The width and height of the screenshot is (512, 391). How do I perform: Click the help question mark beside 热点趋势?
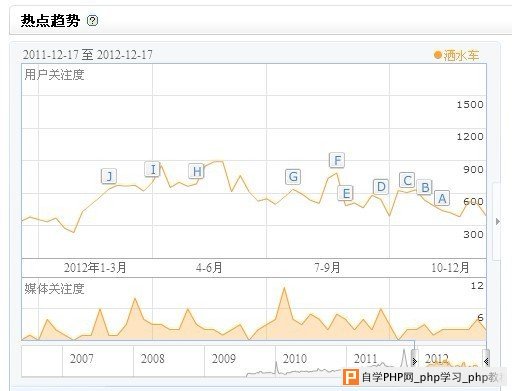(92, 21)
